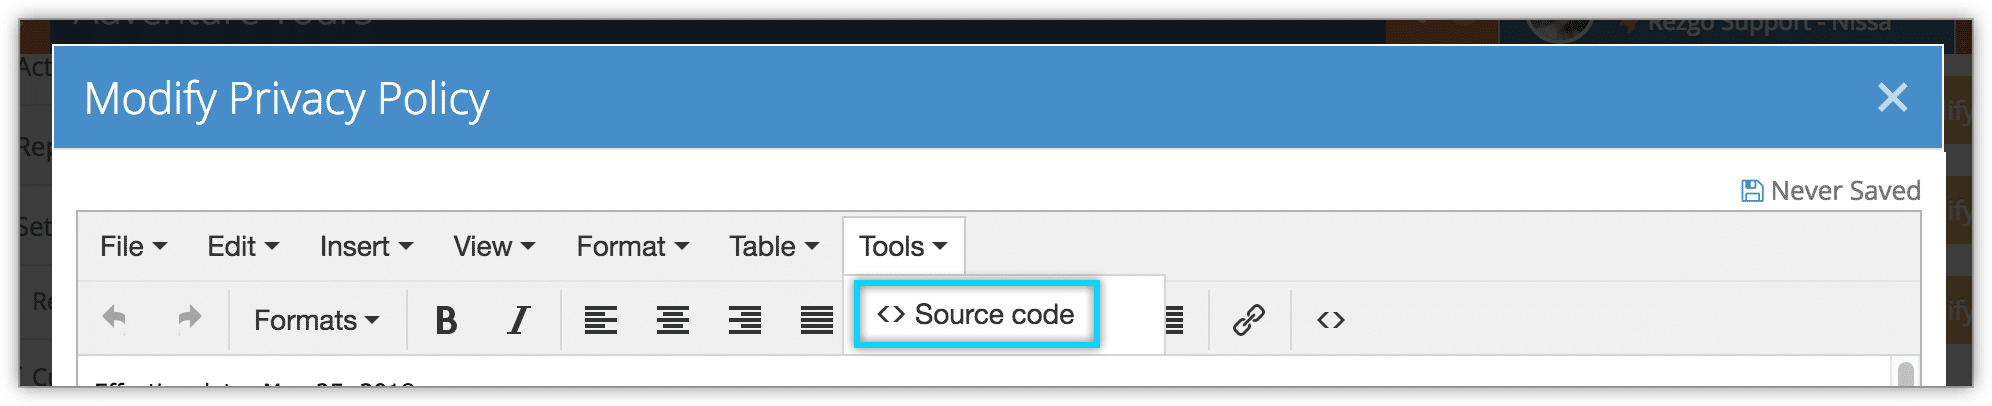1992x406 pixels.
Task: Align text left
Action: click(601, 320)
